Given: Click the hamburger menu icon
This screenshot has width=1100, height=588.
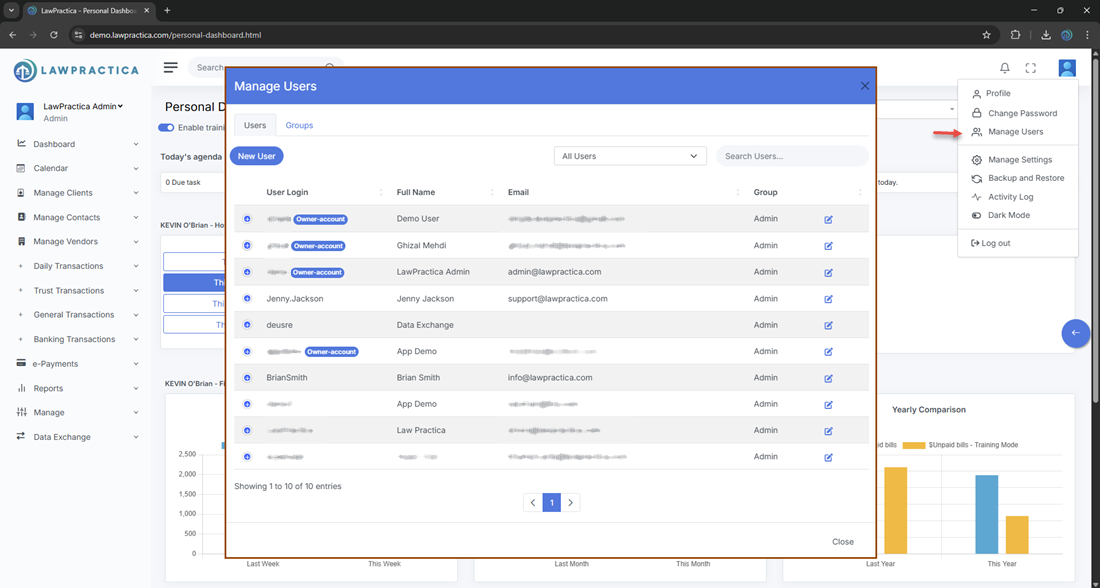Looking at the screenshot, I should 171,67.
